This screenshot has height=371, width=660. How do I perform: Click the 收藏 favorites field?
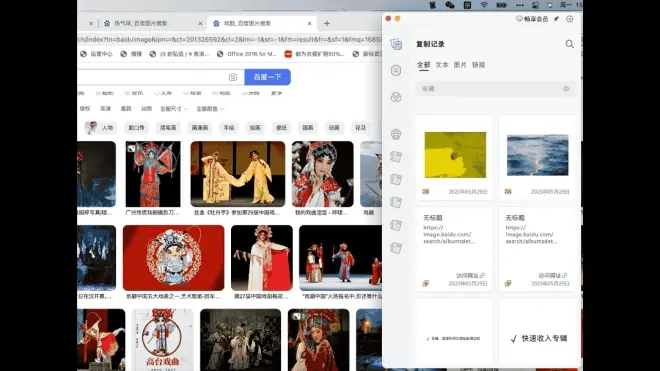pyautogui.click(x=495, y=88)
